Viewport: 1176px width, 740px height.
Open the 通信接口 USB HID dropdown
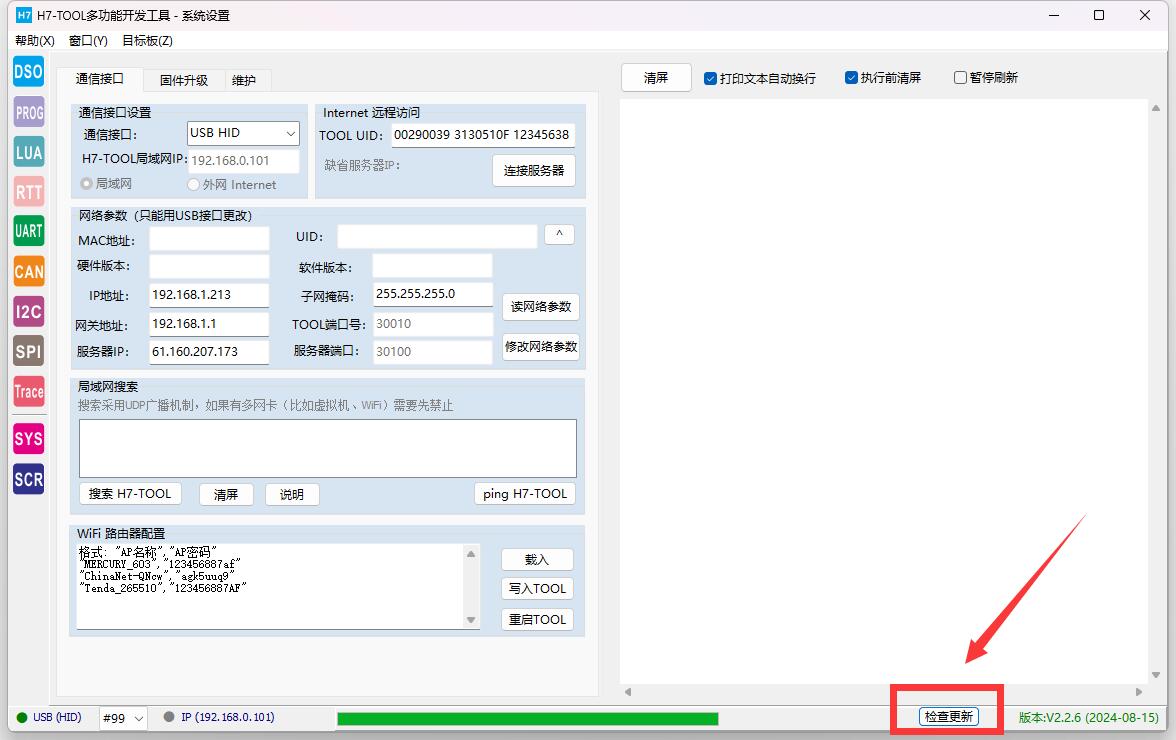(x=243, y=133)
